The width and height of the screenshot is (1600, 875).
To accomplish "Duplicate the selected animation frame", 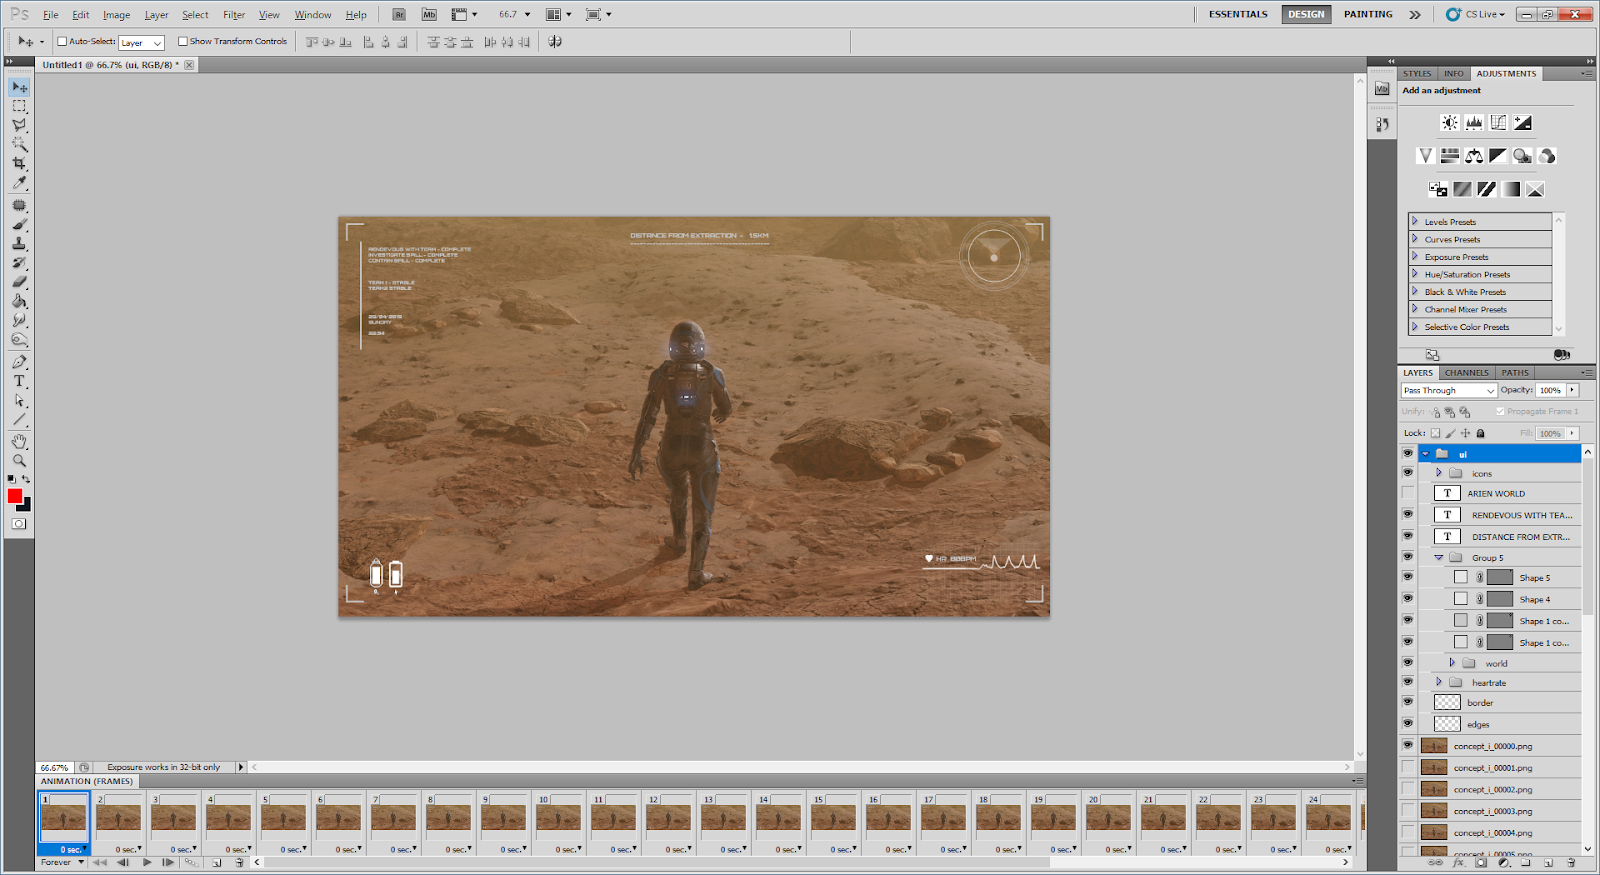I will coord(216,862).
